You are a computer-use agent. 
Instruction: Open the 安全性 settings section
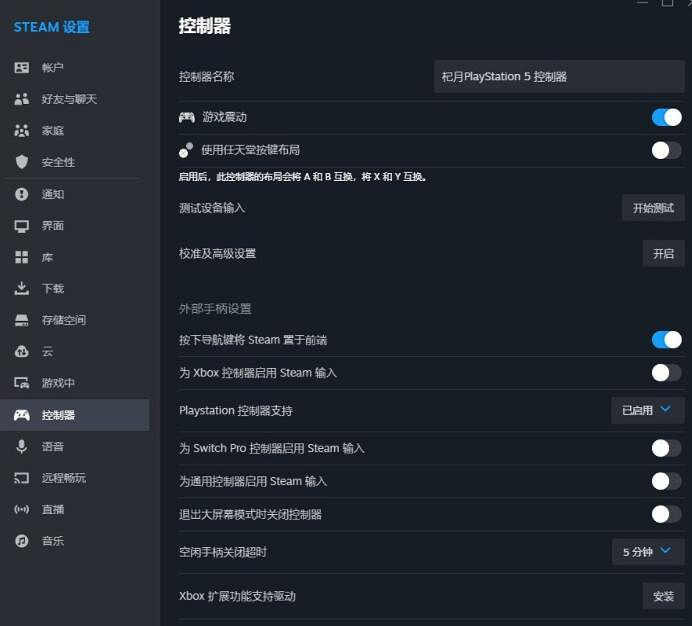[x=58, y=162]
